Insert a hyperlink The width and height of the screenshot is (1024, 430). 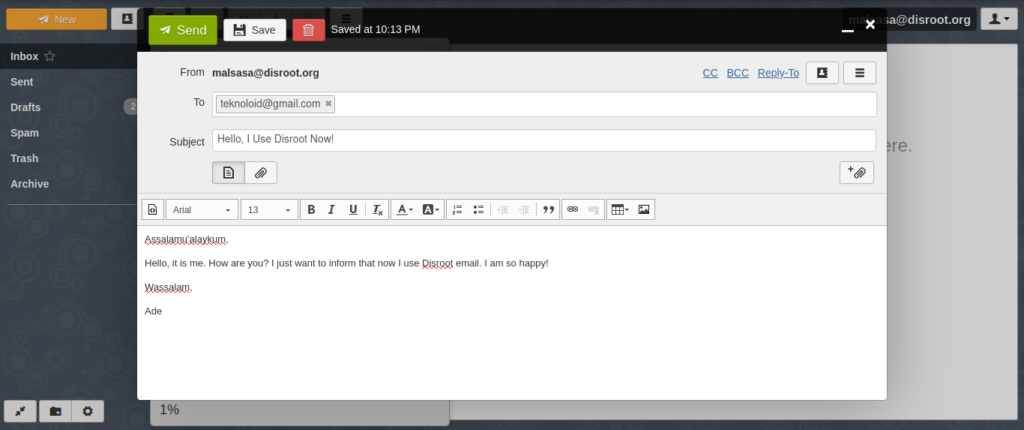click(573, 210)
